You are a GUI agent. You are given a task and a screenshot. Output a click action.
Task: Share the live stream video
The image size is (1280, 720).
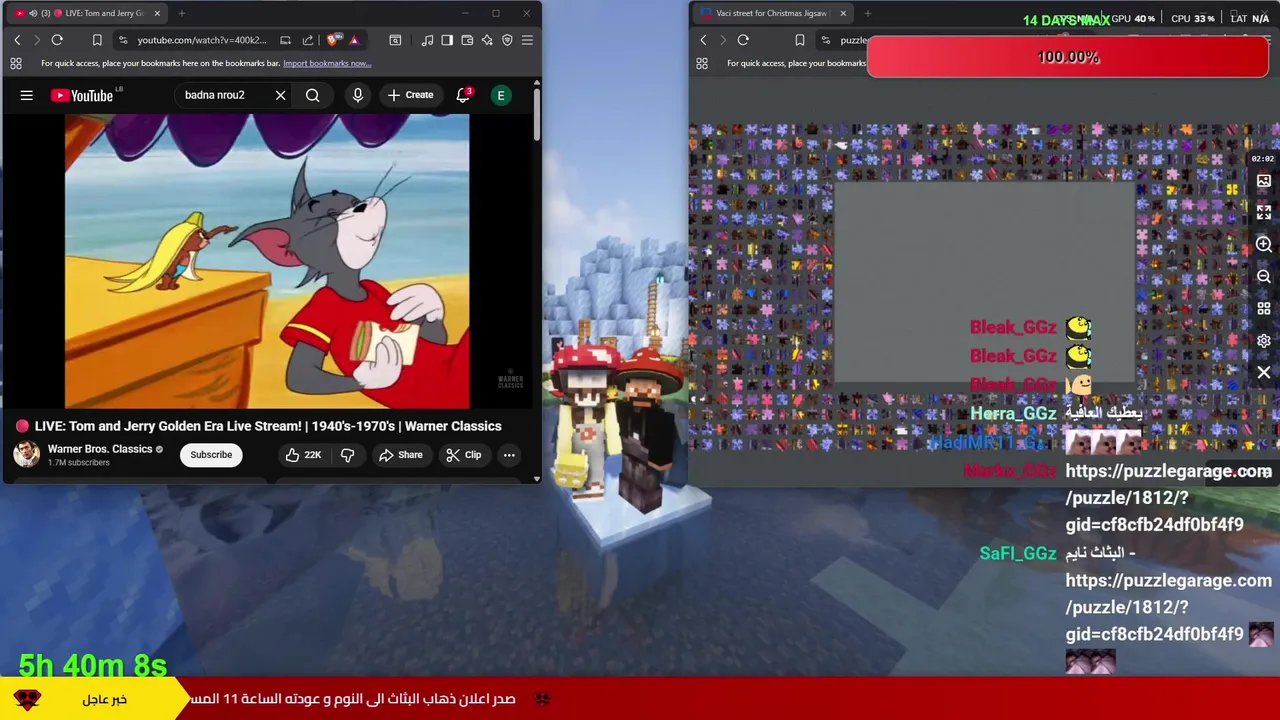pos(401,455)
